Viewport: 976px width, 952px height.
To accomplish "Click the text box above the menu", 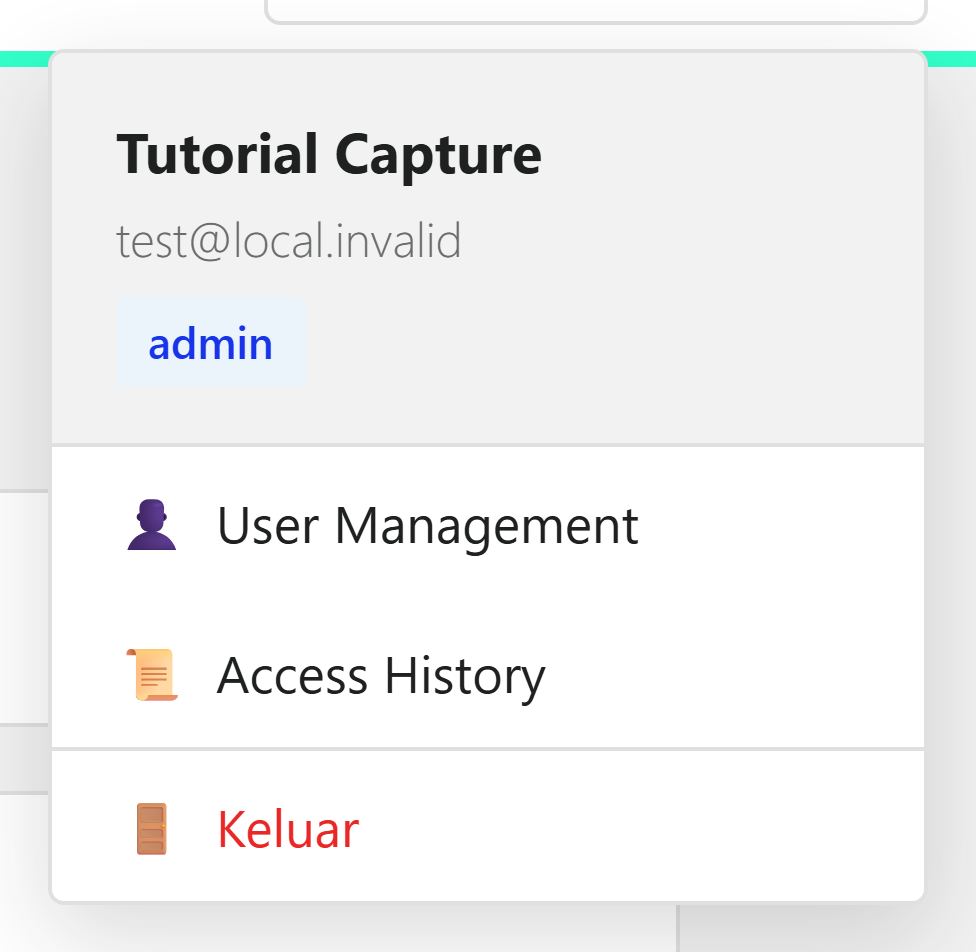I will tap(596, 11).
